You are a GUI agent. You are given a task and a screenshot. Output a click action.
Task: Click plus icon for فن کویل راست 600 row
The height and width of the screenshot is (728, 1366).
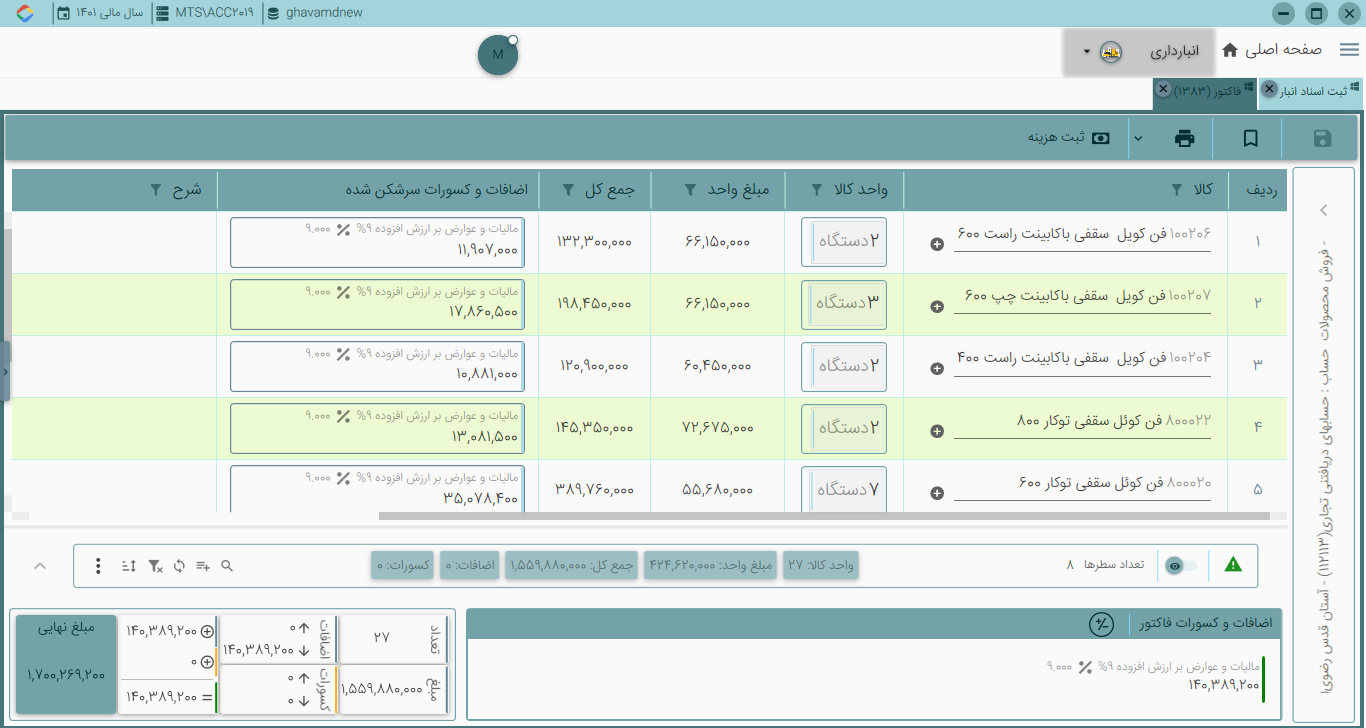pyautogui.click(x=937, y=244)
